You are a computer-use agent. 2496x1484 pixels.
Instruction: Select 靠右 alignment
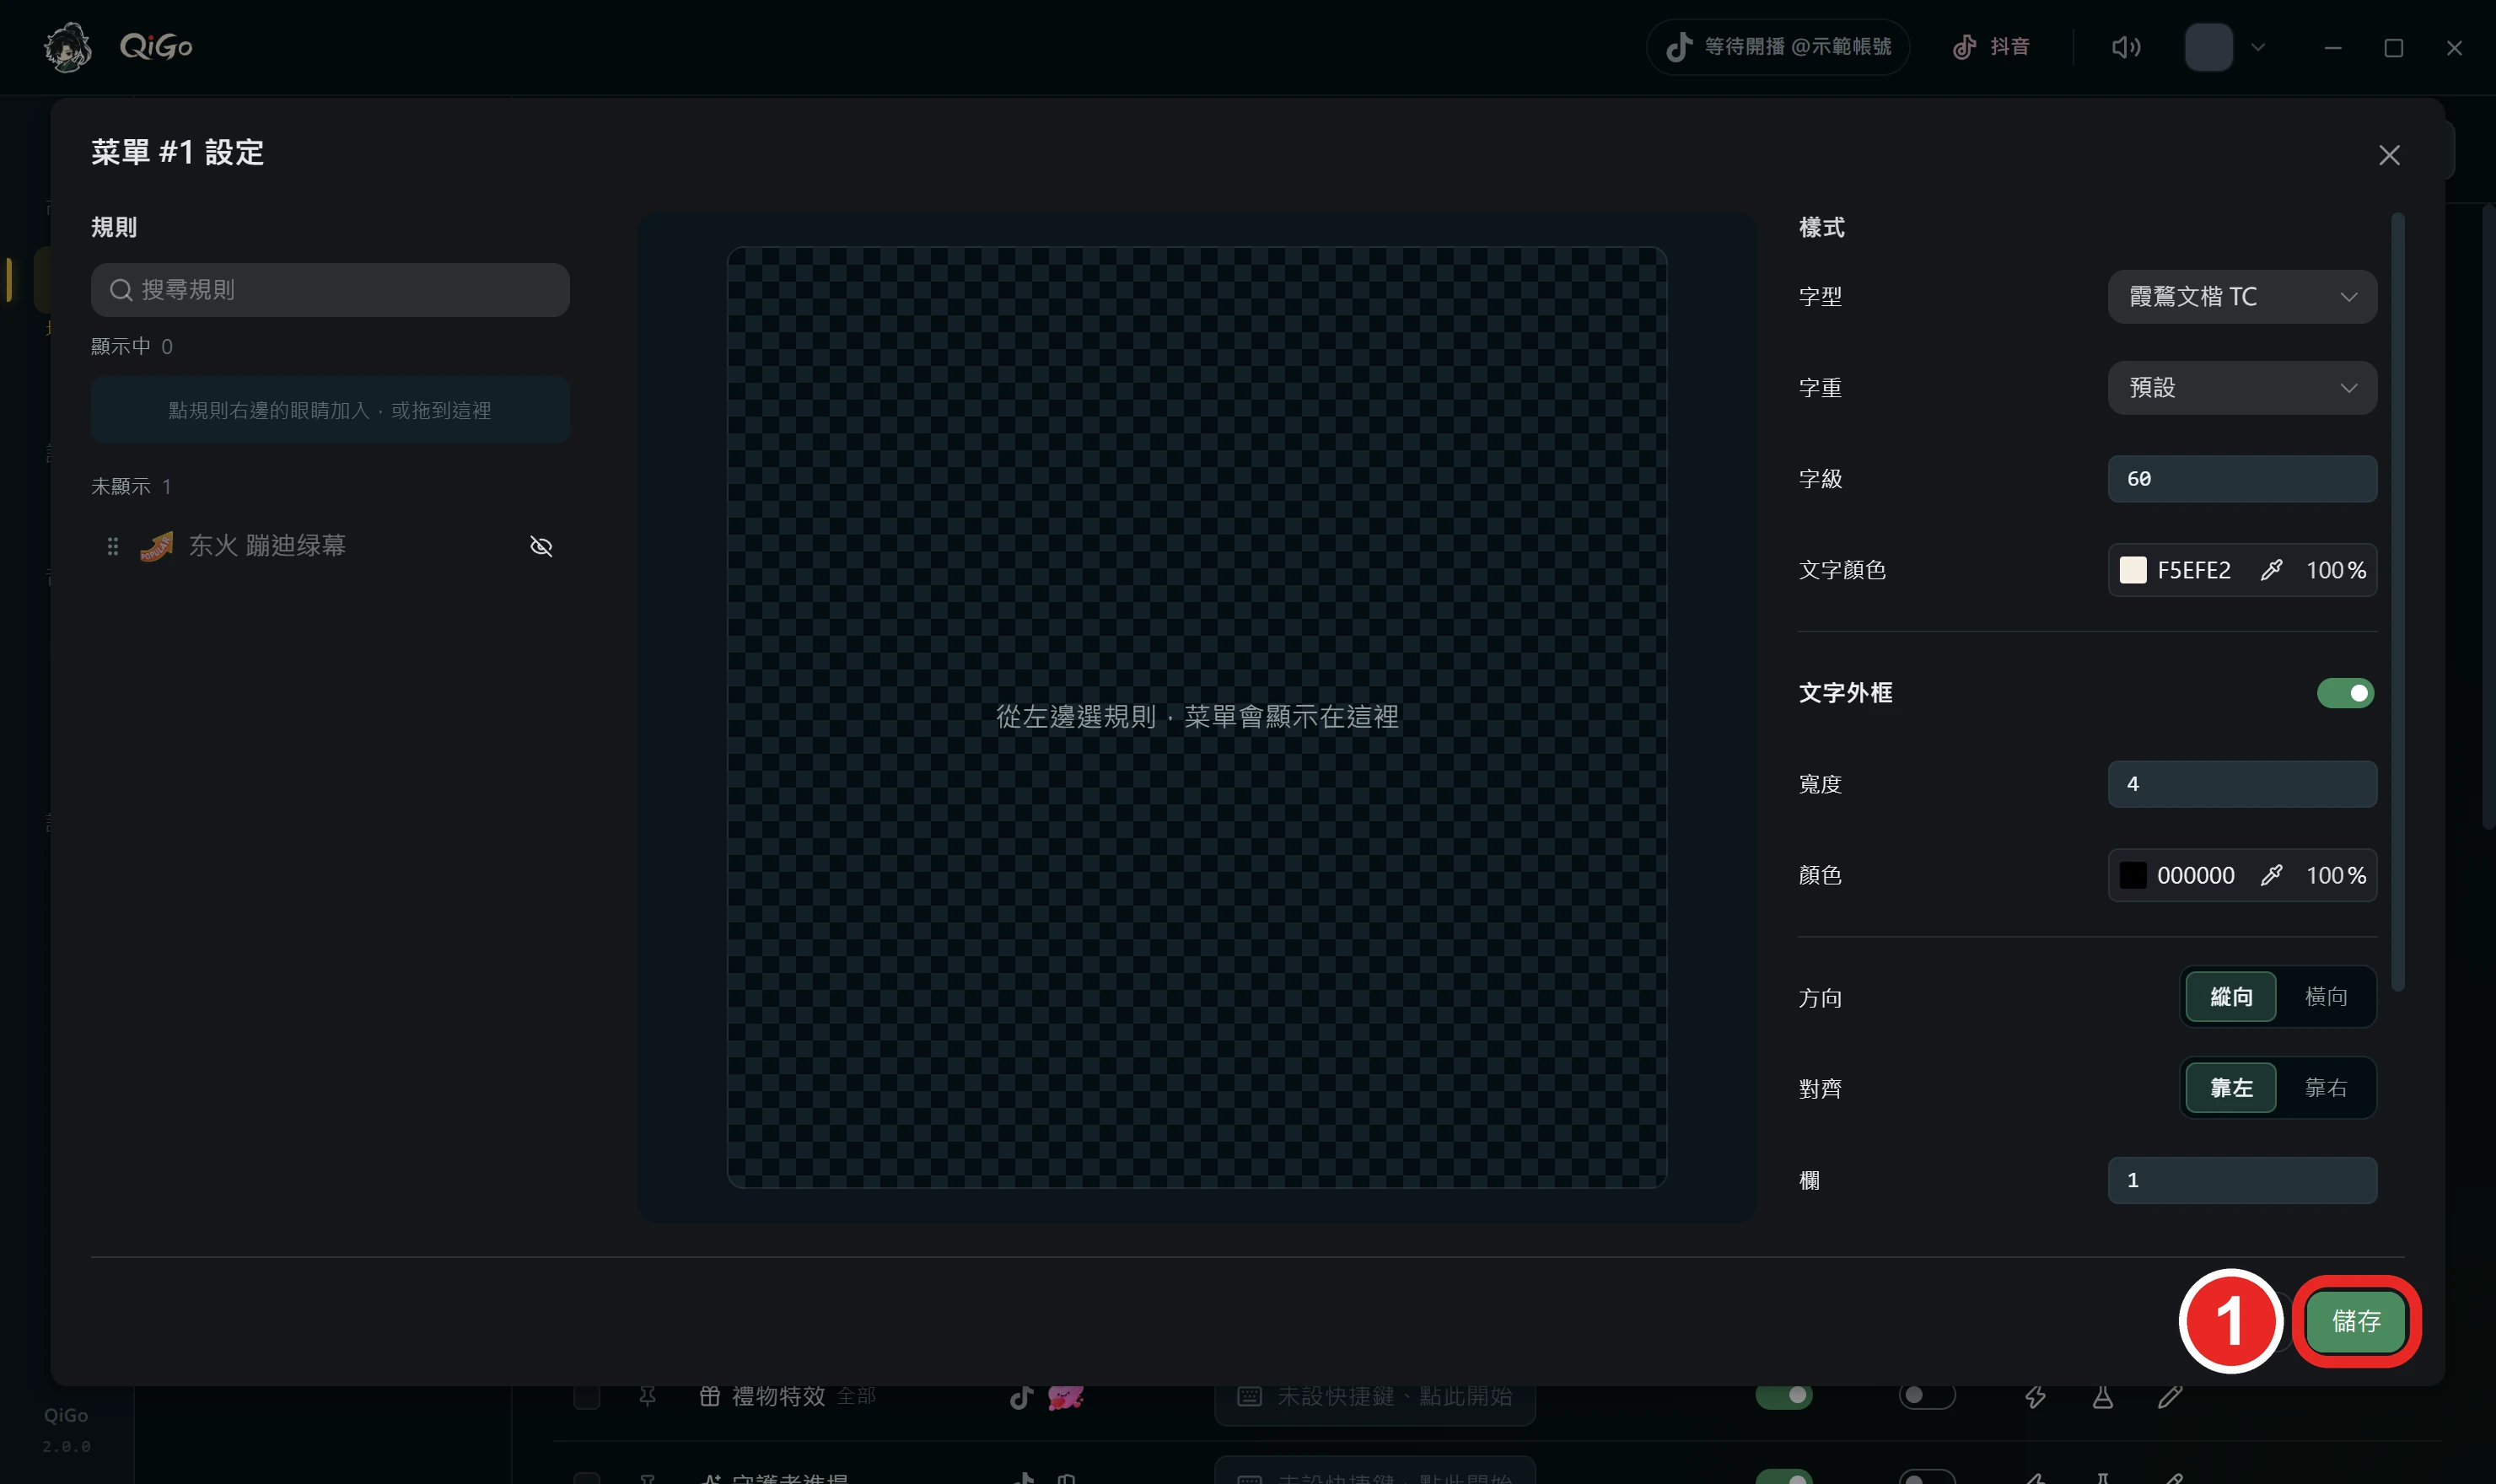click(x=2325, y=1088)
